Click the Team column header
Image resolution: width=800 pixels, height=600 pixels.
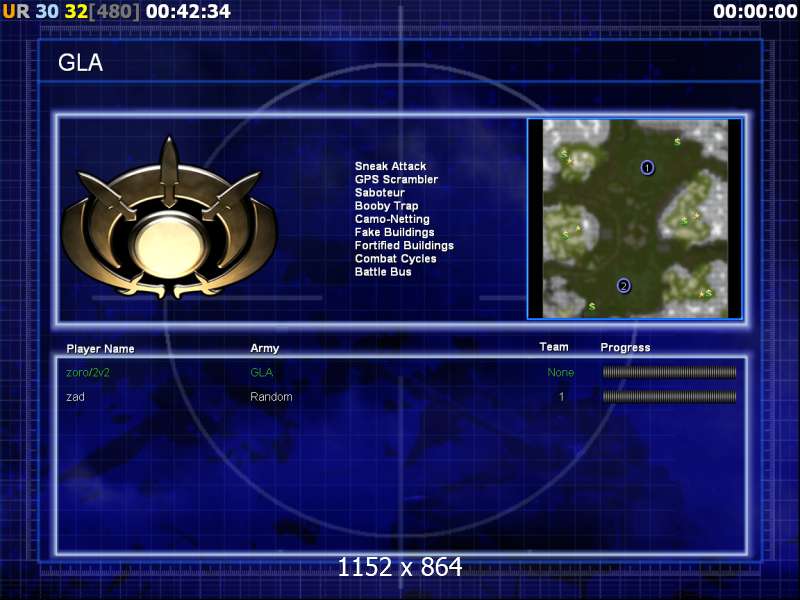(554, 347)
